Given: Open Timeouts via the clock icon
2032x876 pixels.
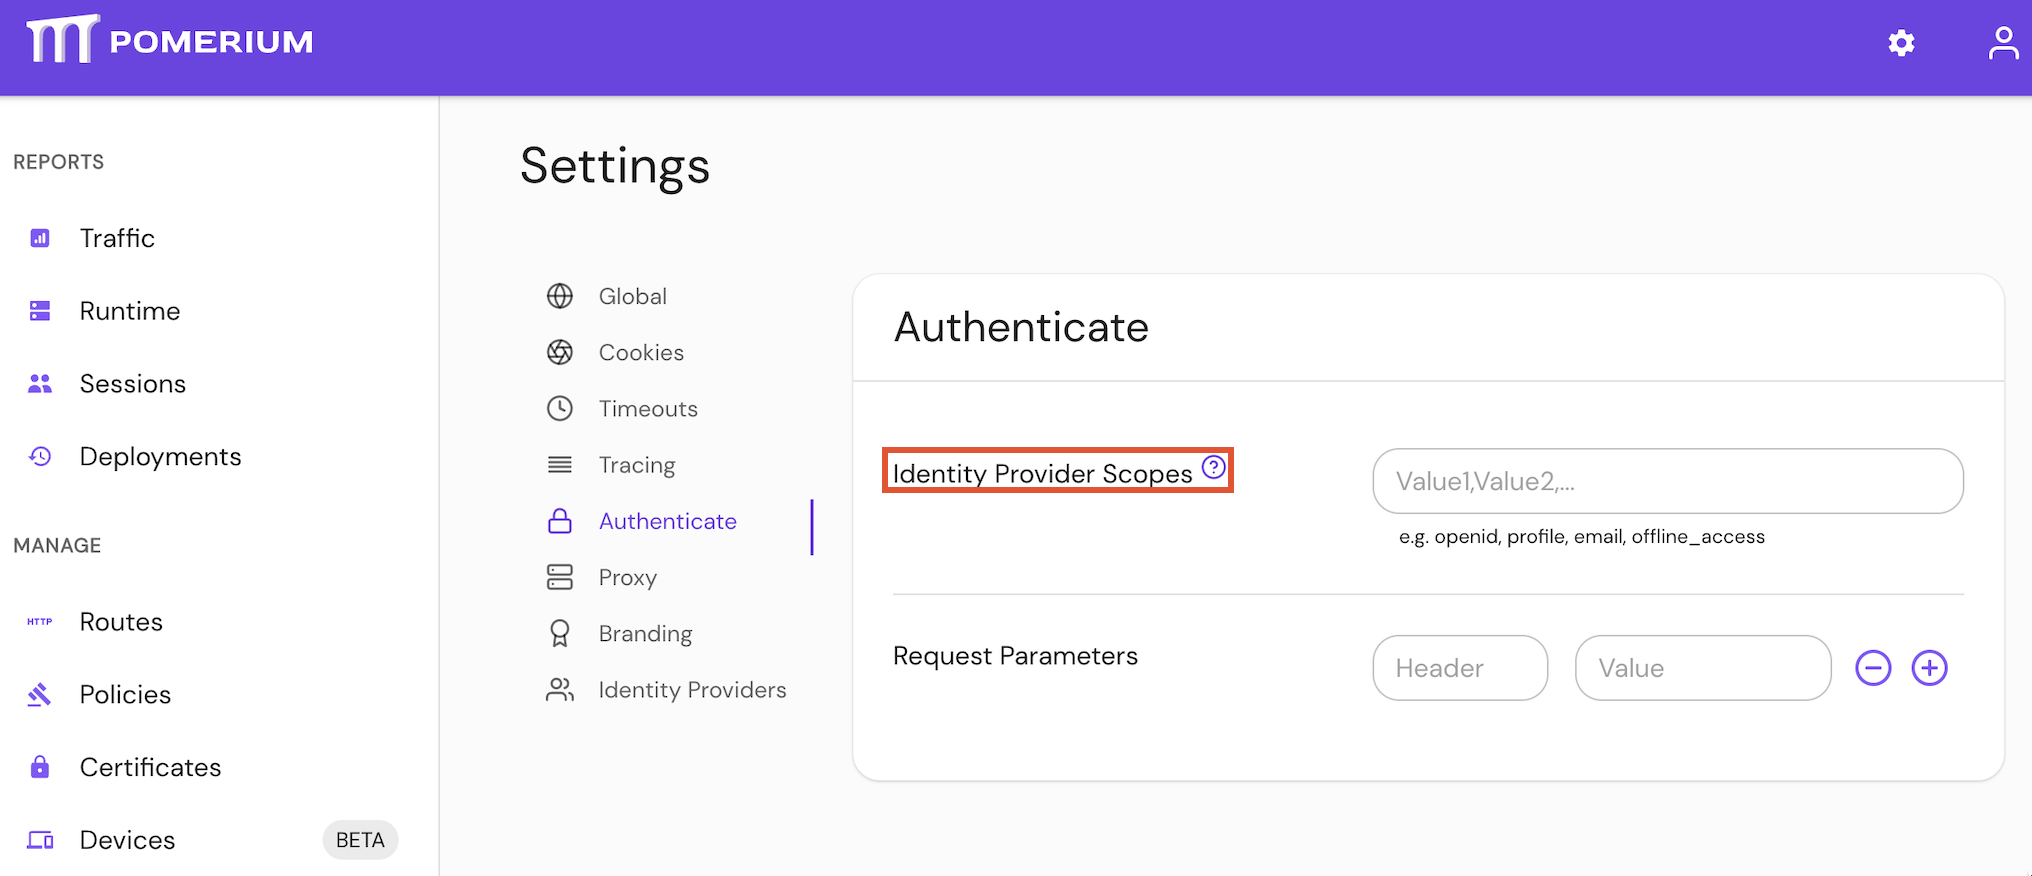Looking at the screenshot, I should coord(559,408).
